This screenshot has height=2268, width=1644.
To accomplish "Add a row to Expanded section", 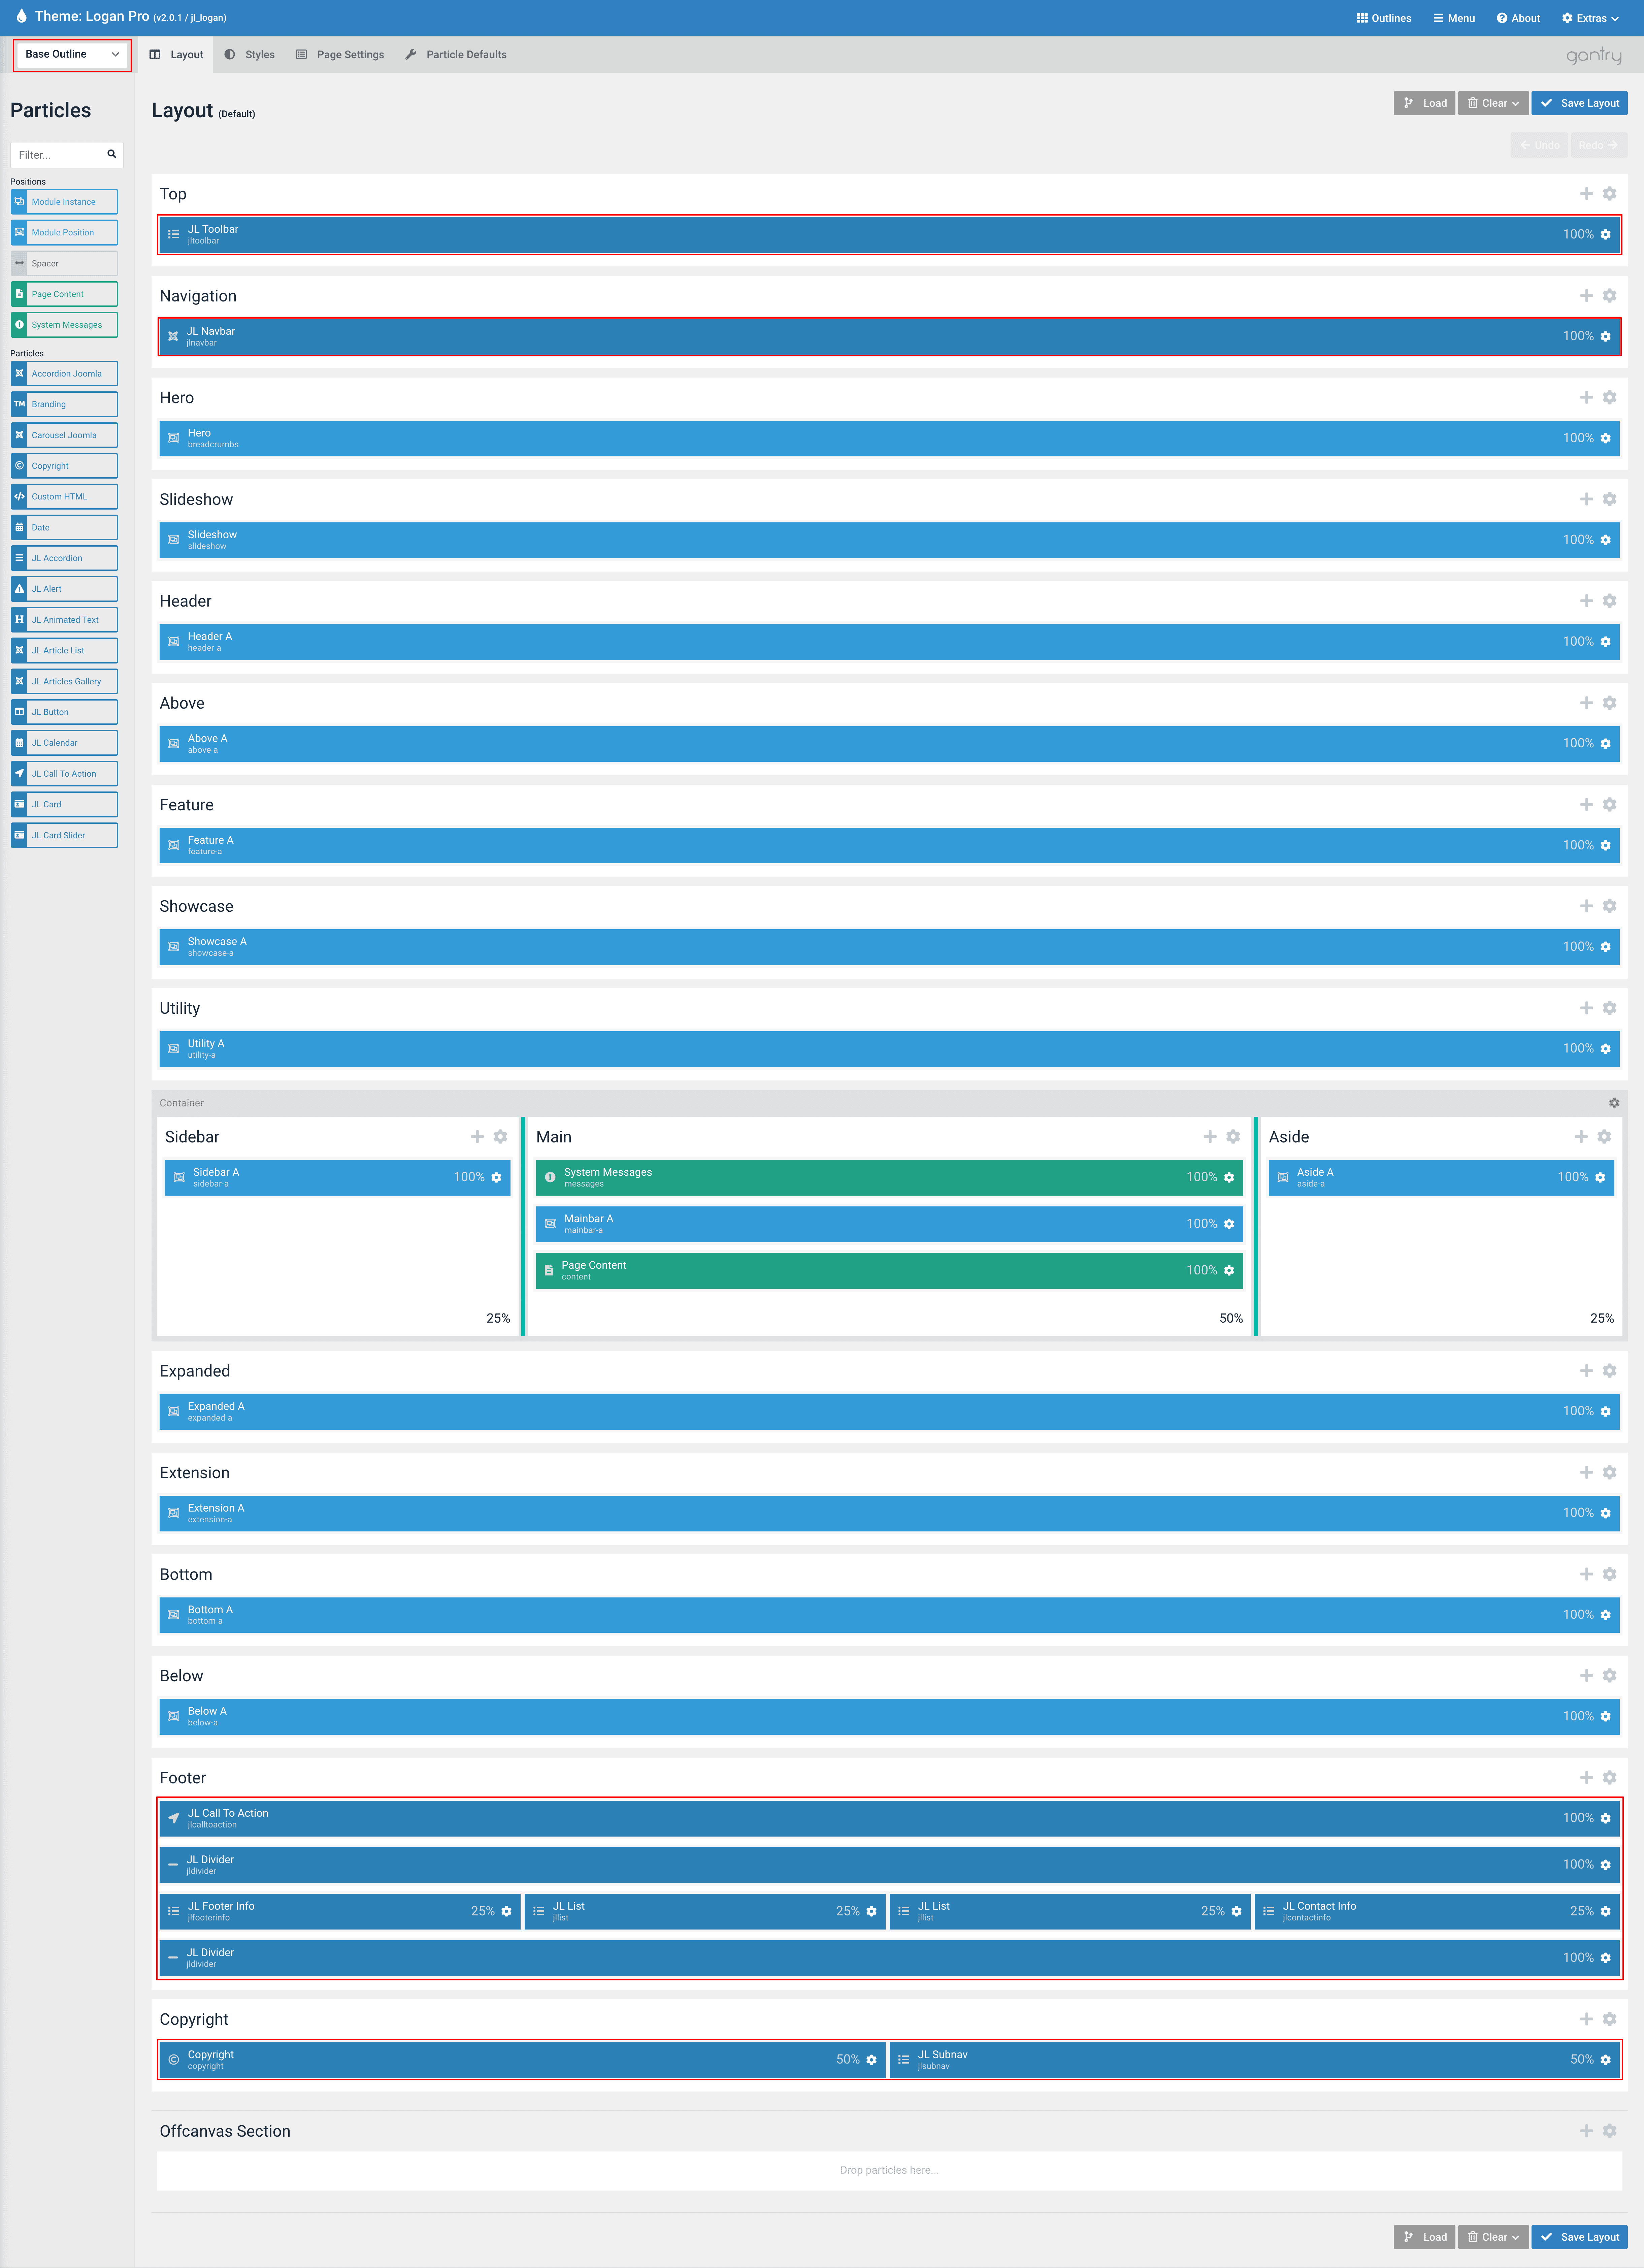I will tap(1586, 1371).
